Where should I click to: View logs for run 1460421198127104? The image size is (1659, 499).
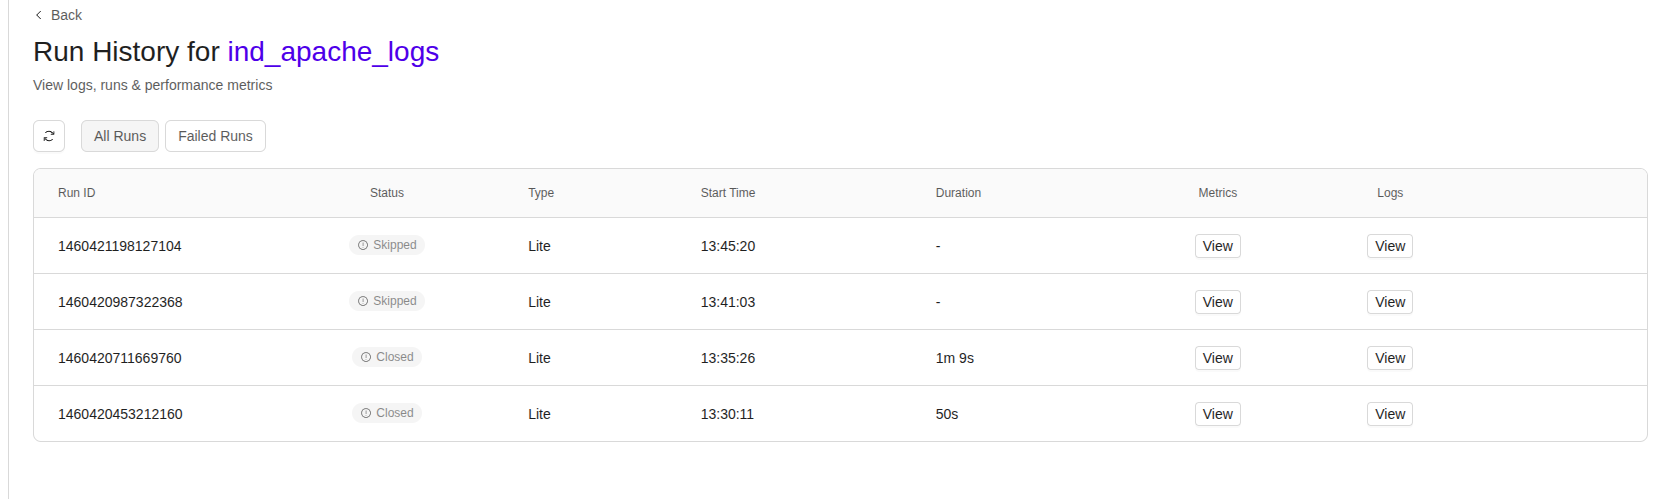coord(1390,246)
